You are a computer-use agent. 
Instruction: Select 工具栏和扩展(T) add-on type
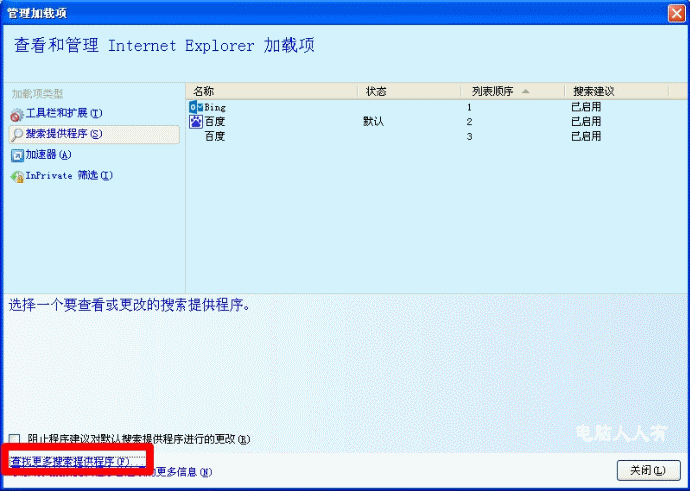pyautogui.click(x=64, y=114)
